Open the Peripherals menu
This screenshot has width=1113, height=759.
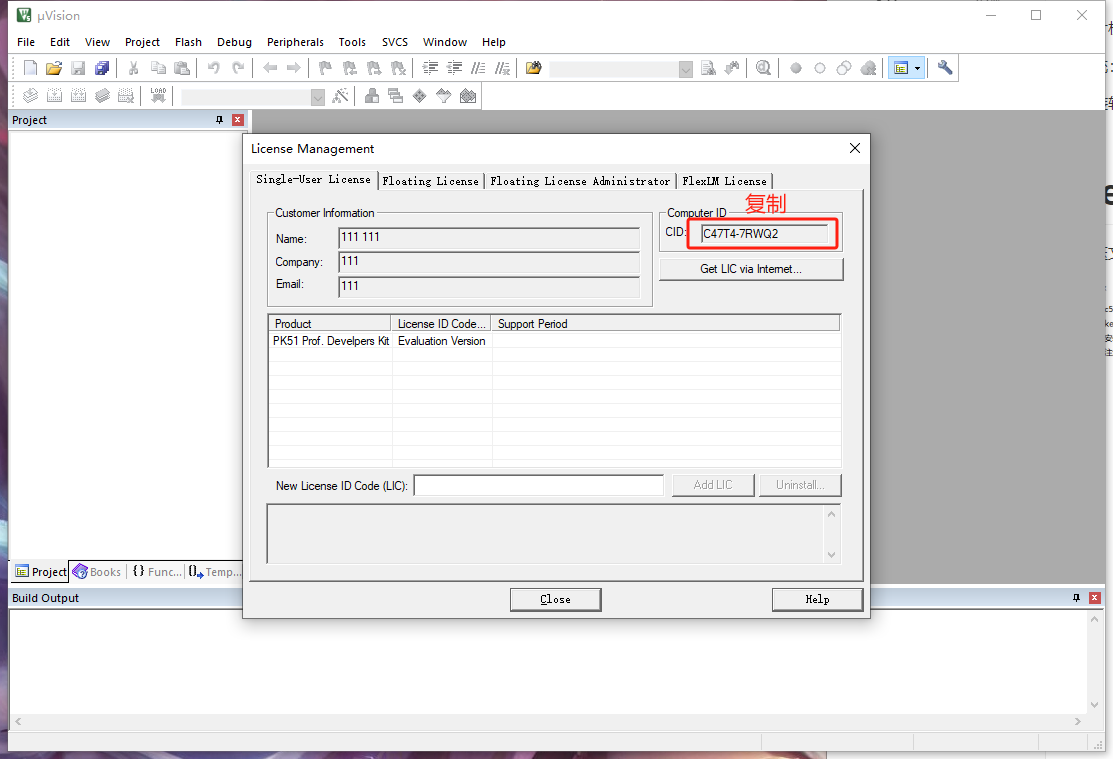pyautogui.click(x=295, y=42)
